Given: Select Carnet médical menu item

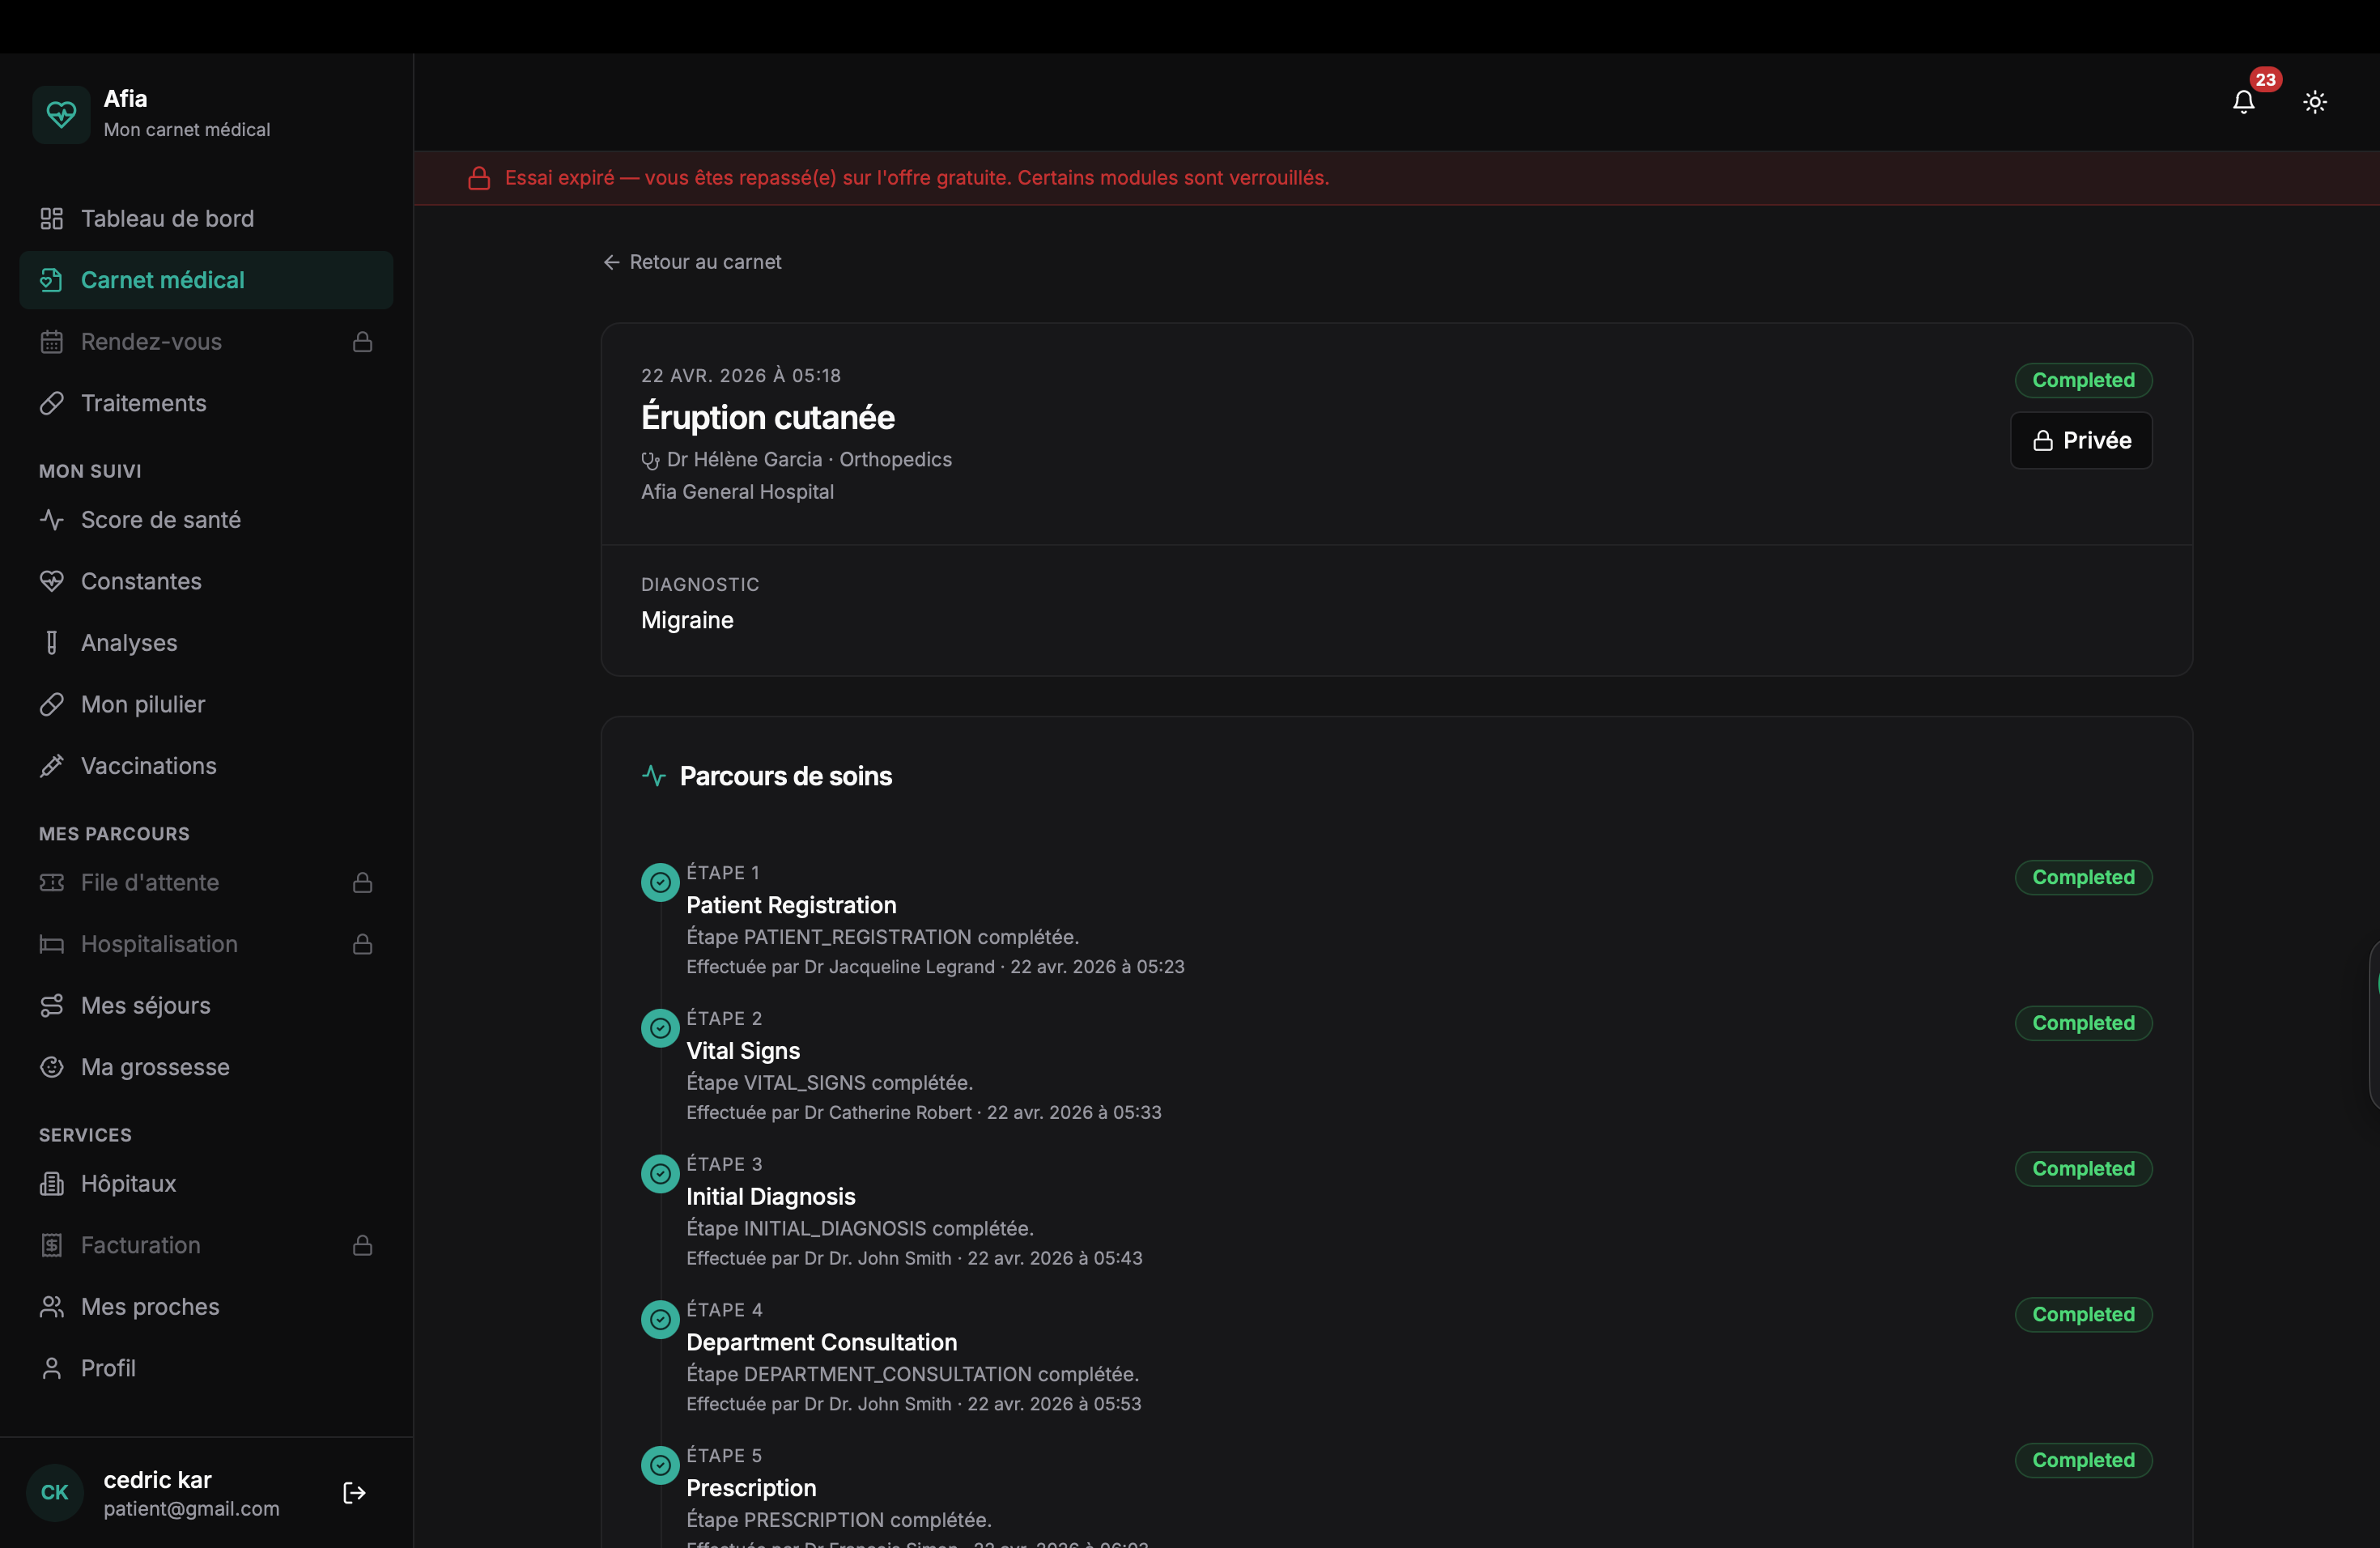Looking at the screenshot, I should pos(206,280).
